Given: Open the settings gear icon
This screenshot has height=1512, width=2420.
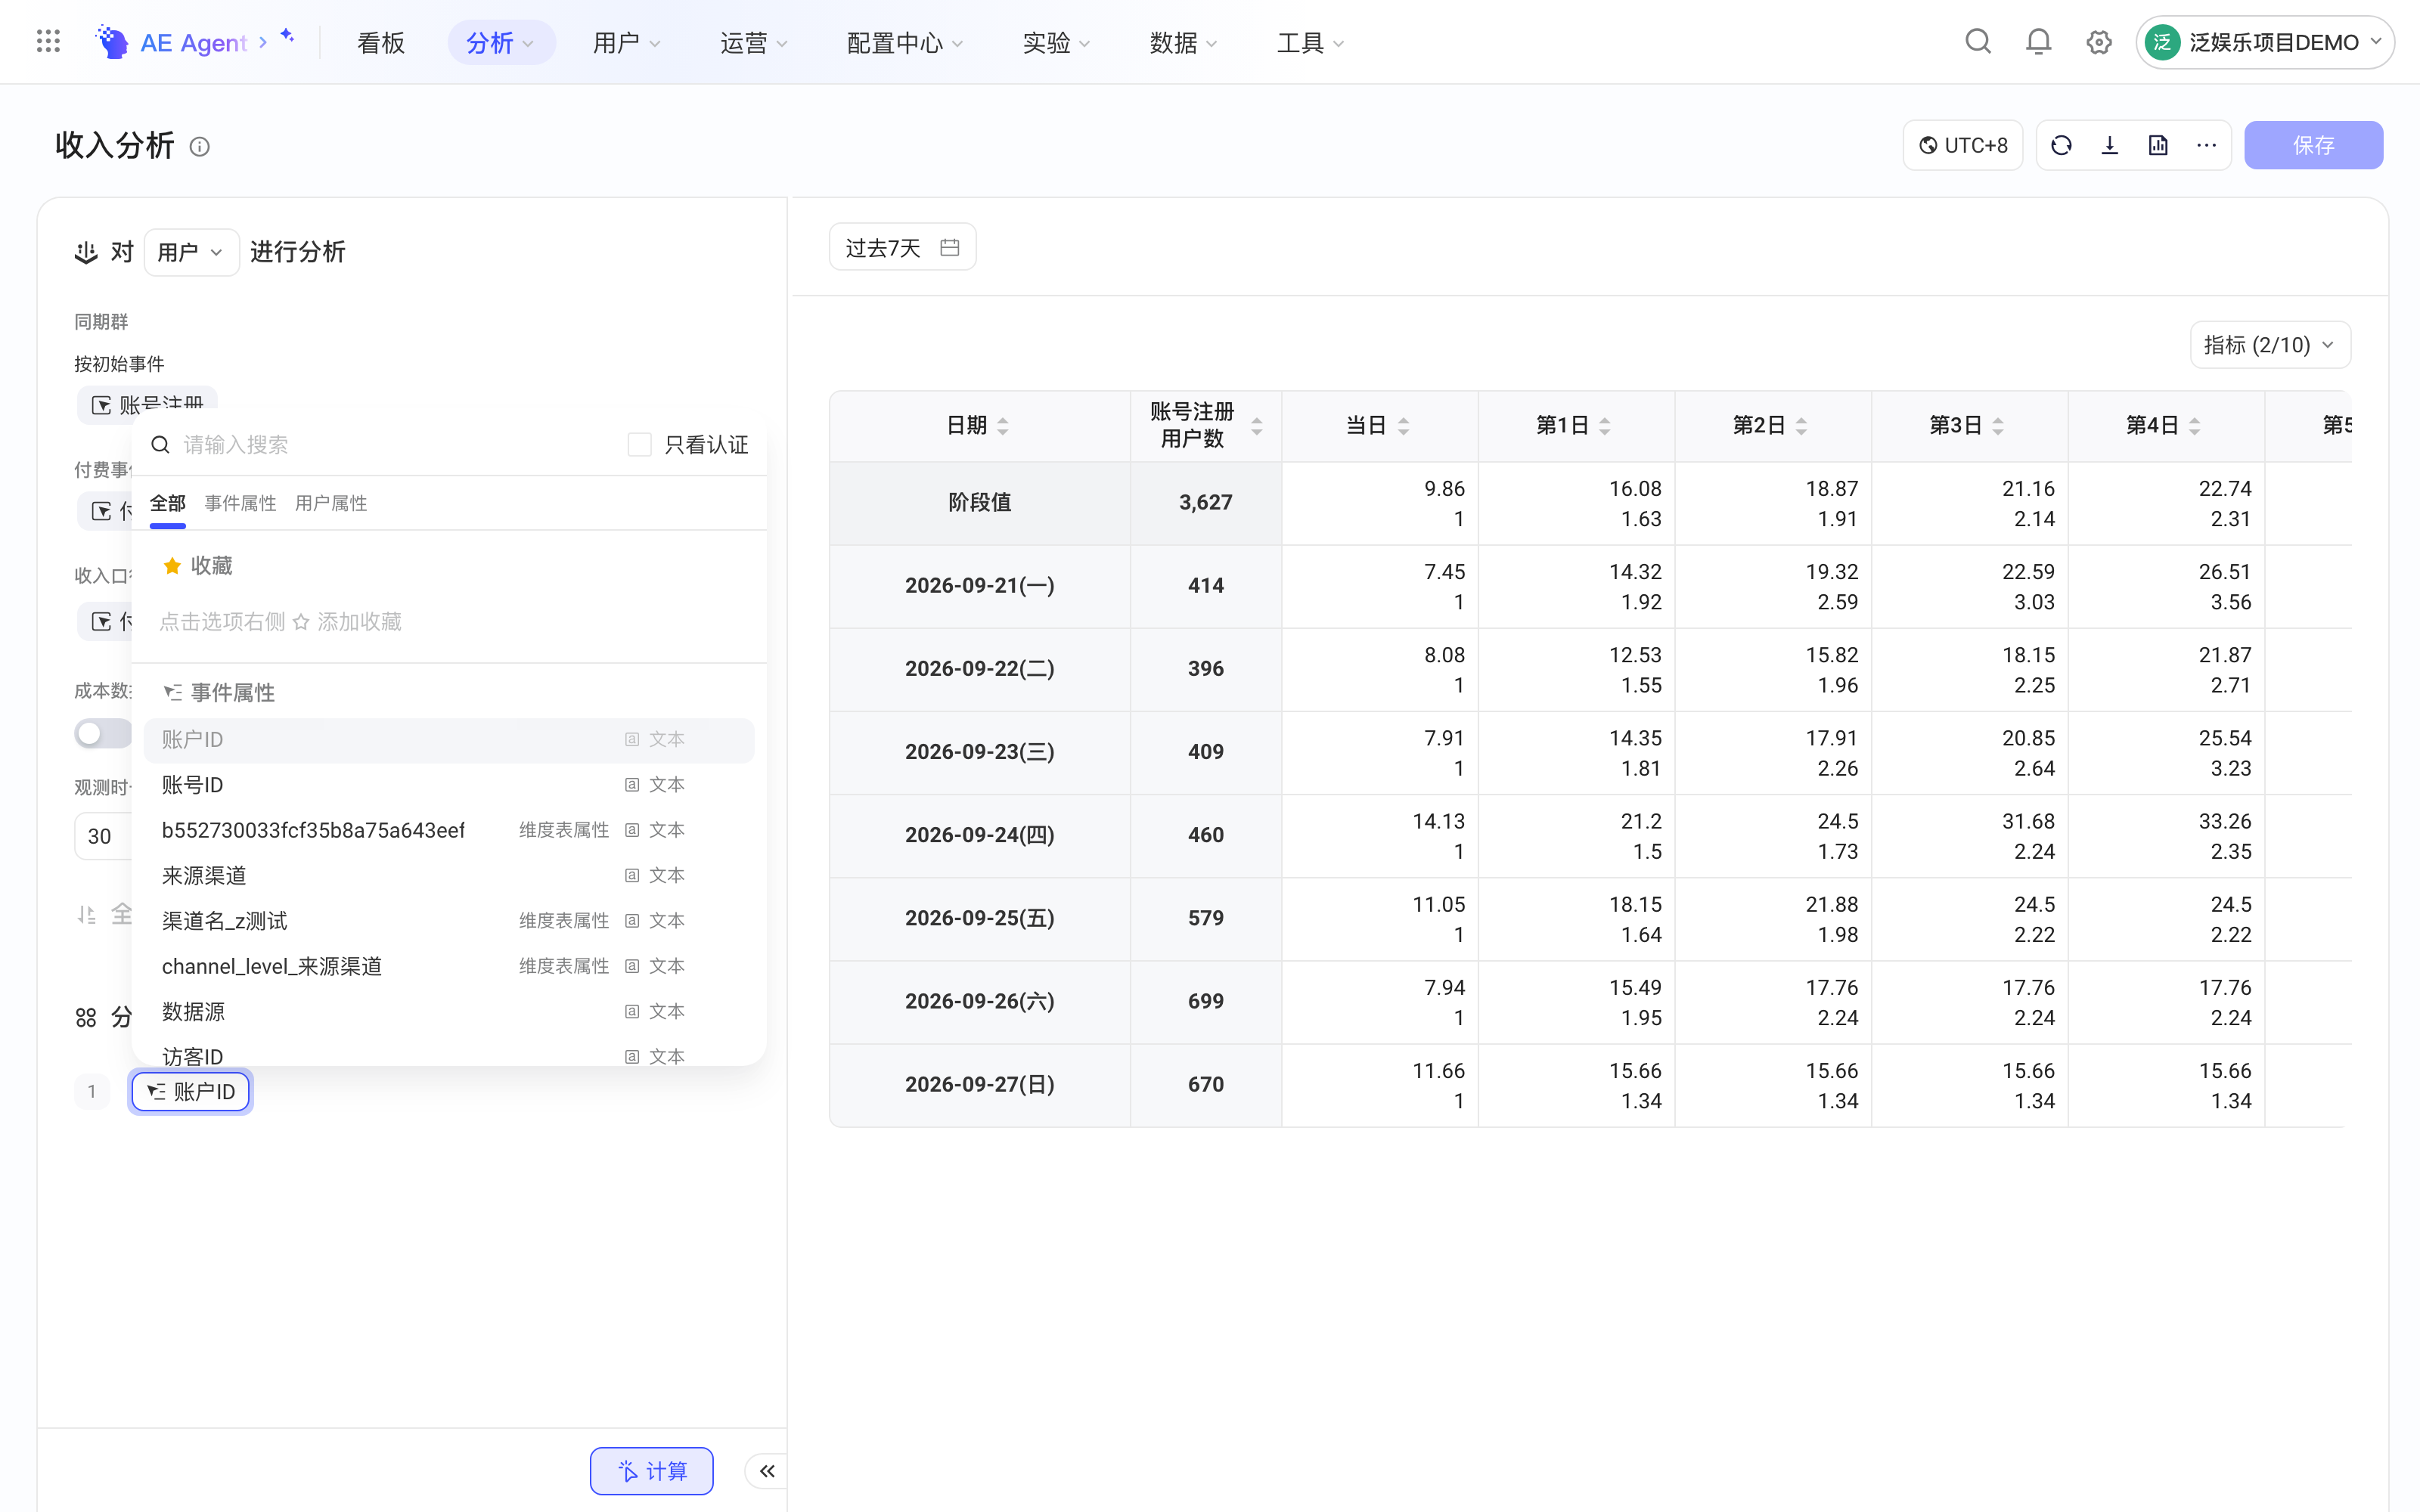Looking at the screenshot, I should coord(2098,42).
